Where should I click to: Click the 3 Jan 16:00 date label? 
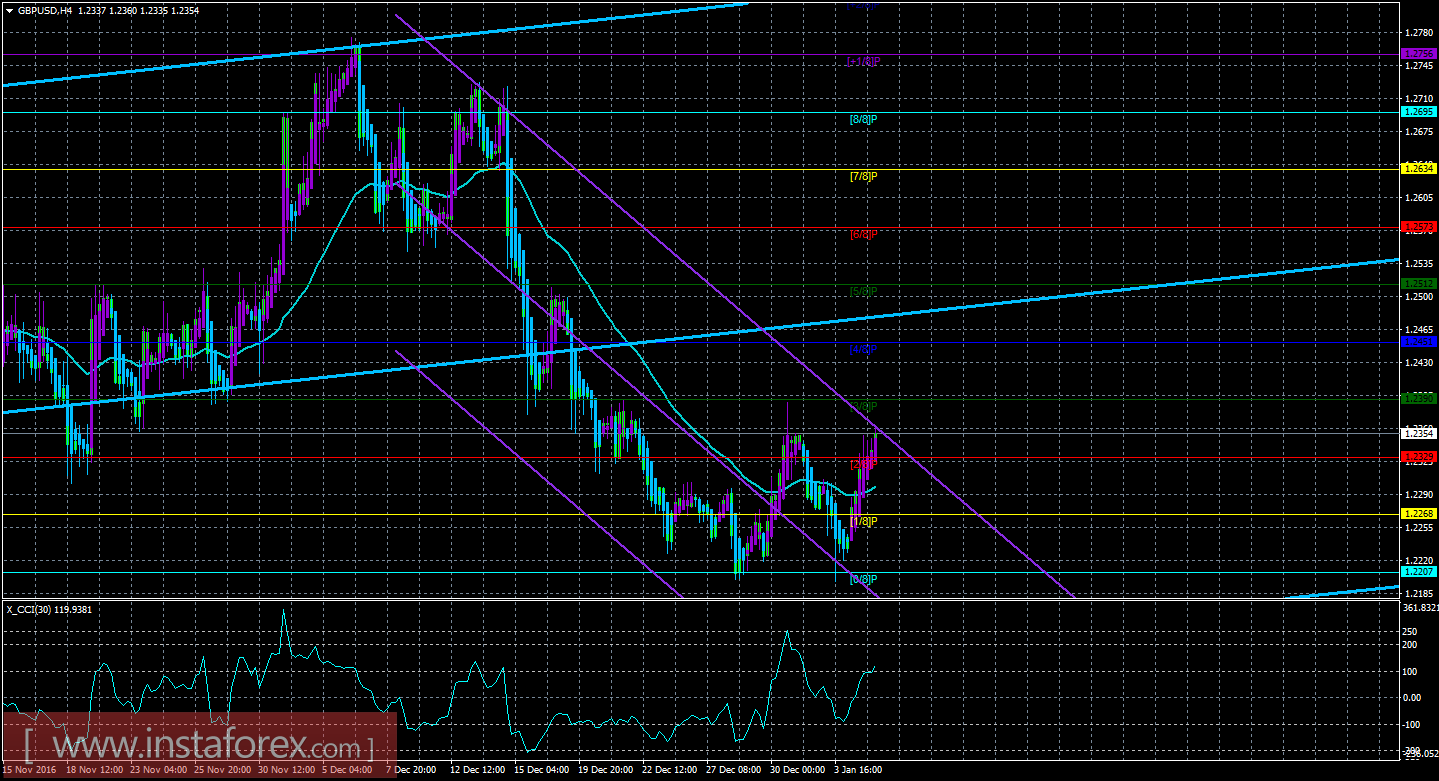[x=857, y=770]
